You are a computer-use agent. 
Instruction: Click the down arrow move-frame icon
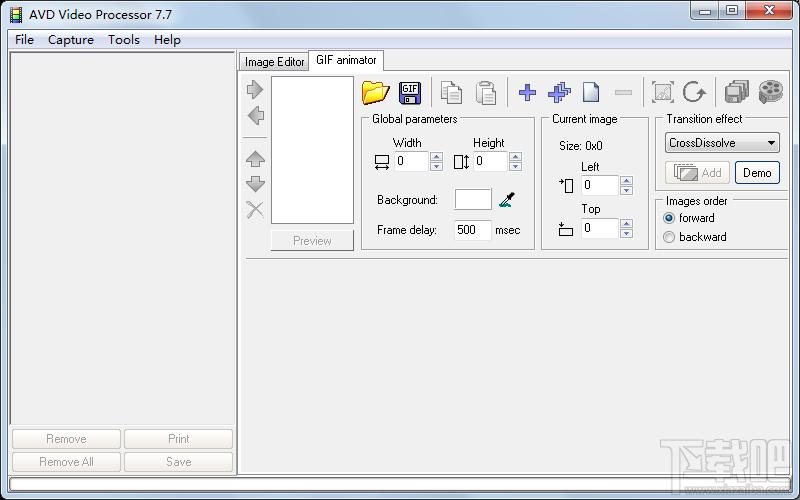(x=255, y=184)
